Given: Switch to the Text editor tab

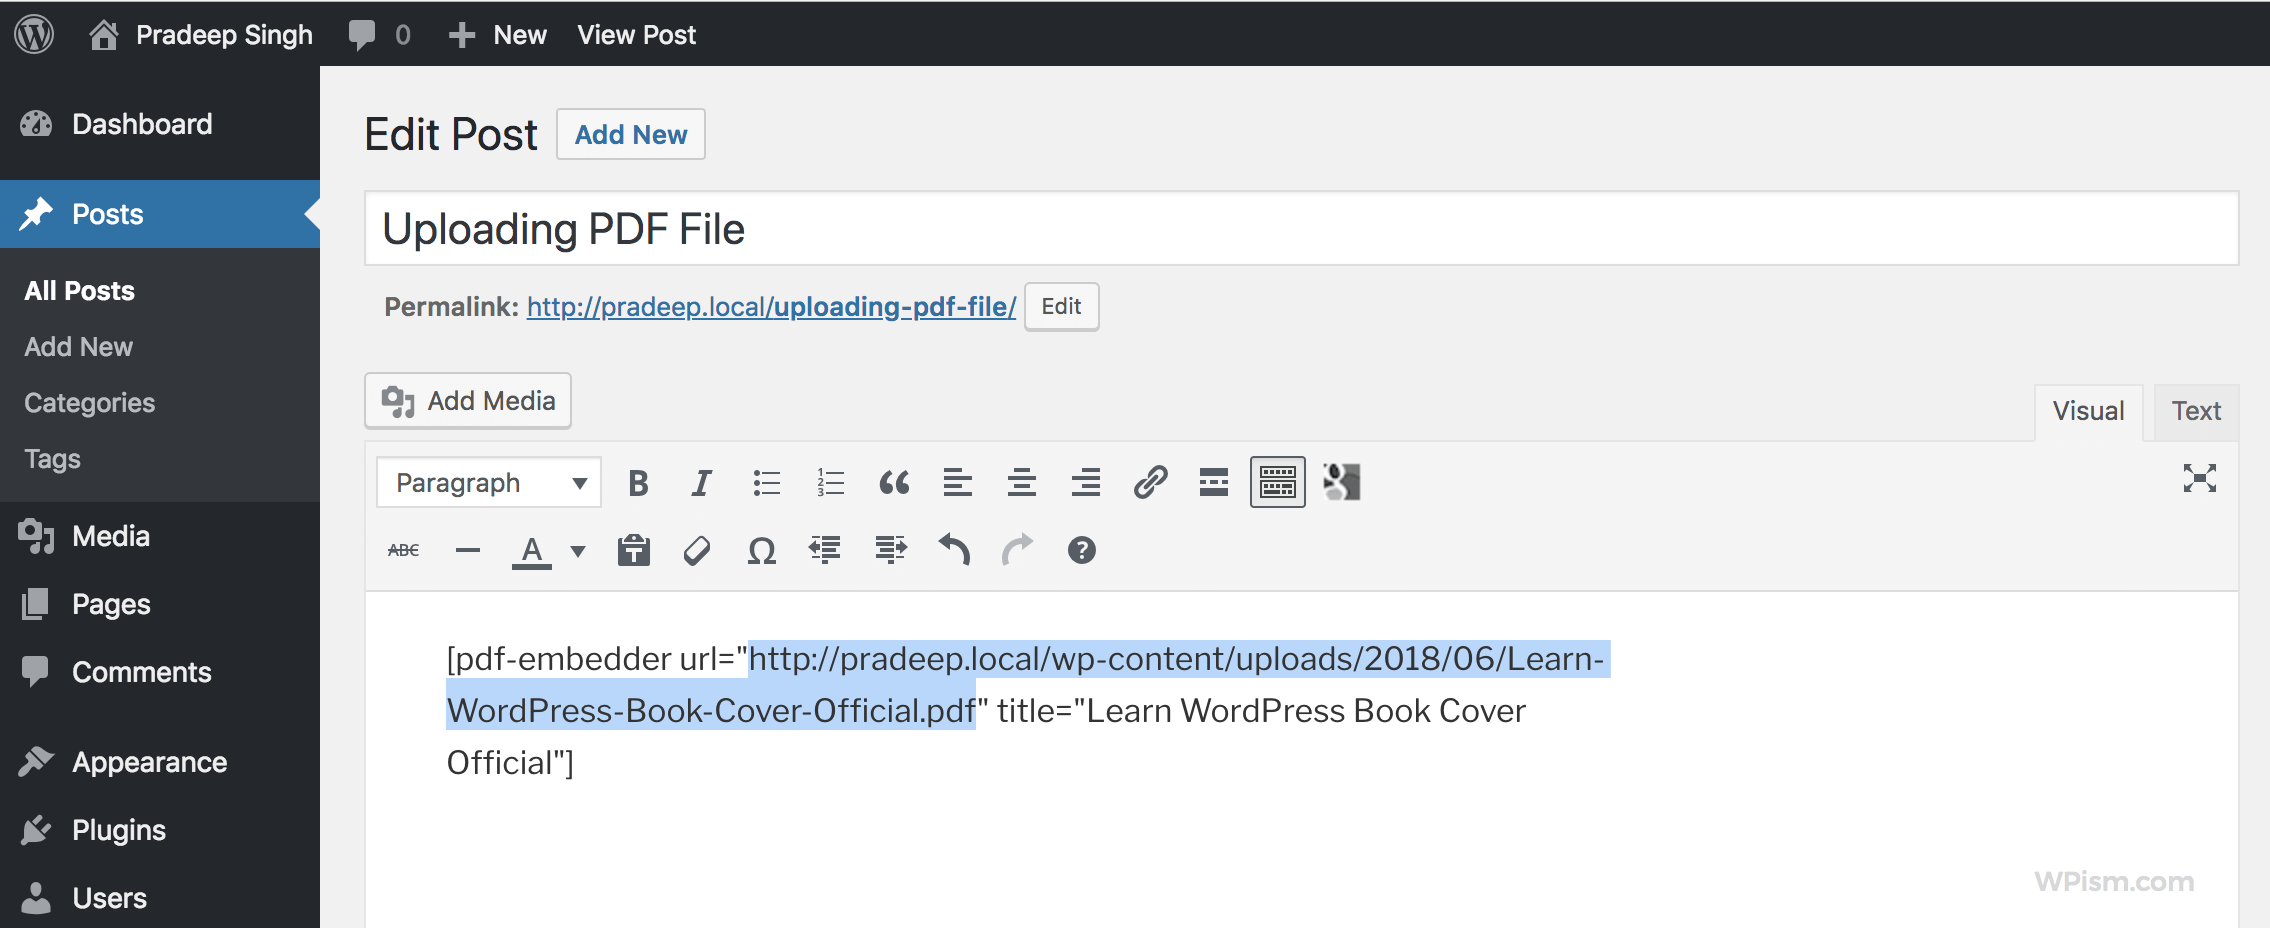Looking at the screenshot, I should pyautogui.click(x=2195, y=410).
